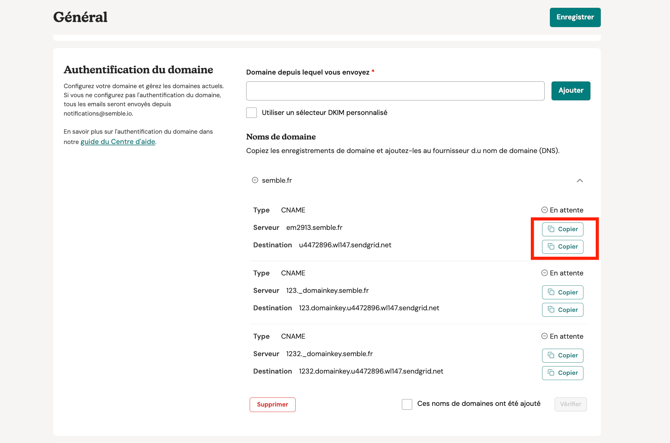Screen dimensions: 670x443
Task: Open the guide du Centre d'aide link
Action: (118, 142)
